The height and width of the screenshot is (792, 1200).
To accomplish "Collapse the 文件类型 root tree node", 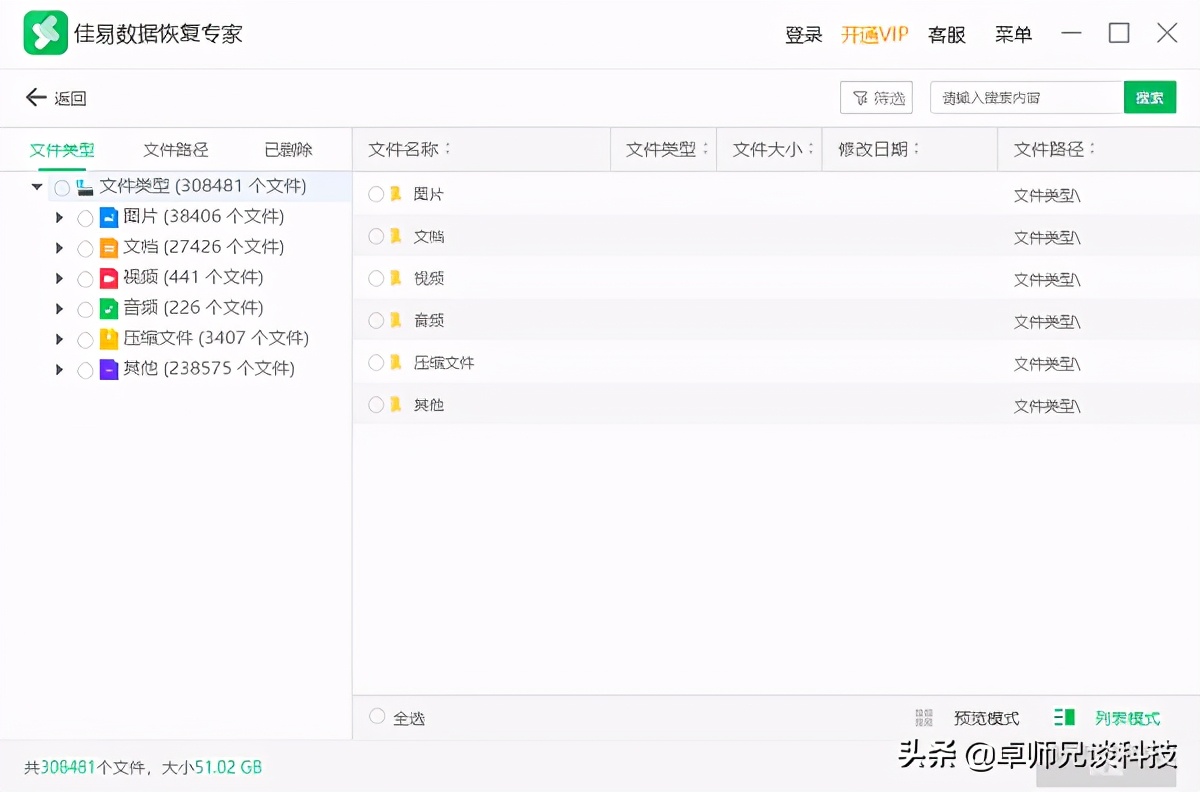I will [x=36, y=185].
